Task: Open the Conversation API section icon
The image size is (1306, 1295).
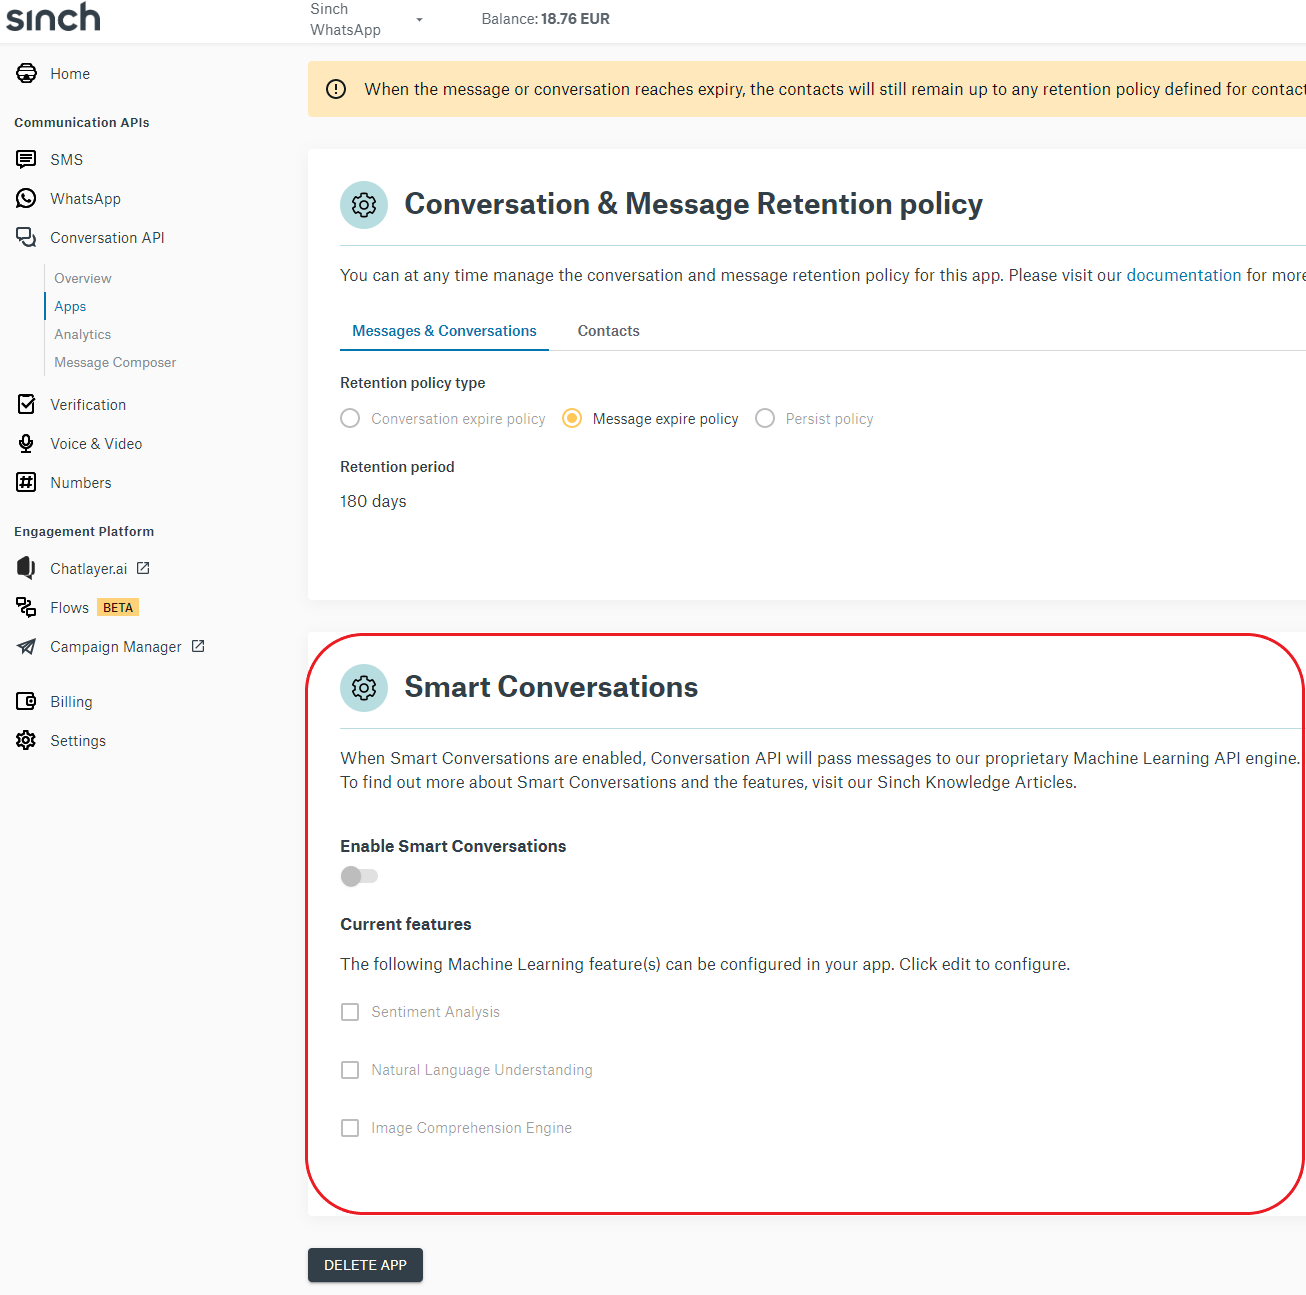Action: [x=25, y=237]
